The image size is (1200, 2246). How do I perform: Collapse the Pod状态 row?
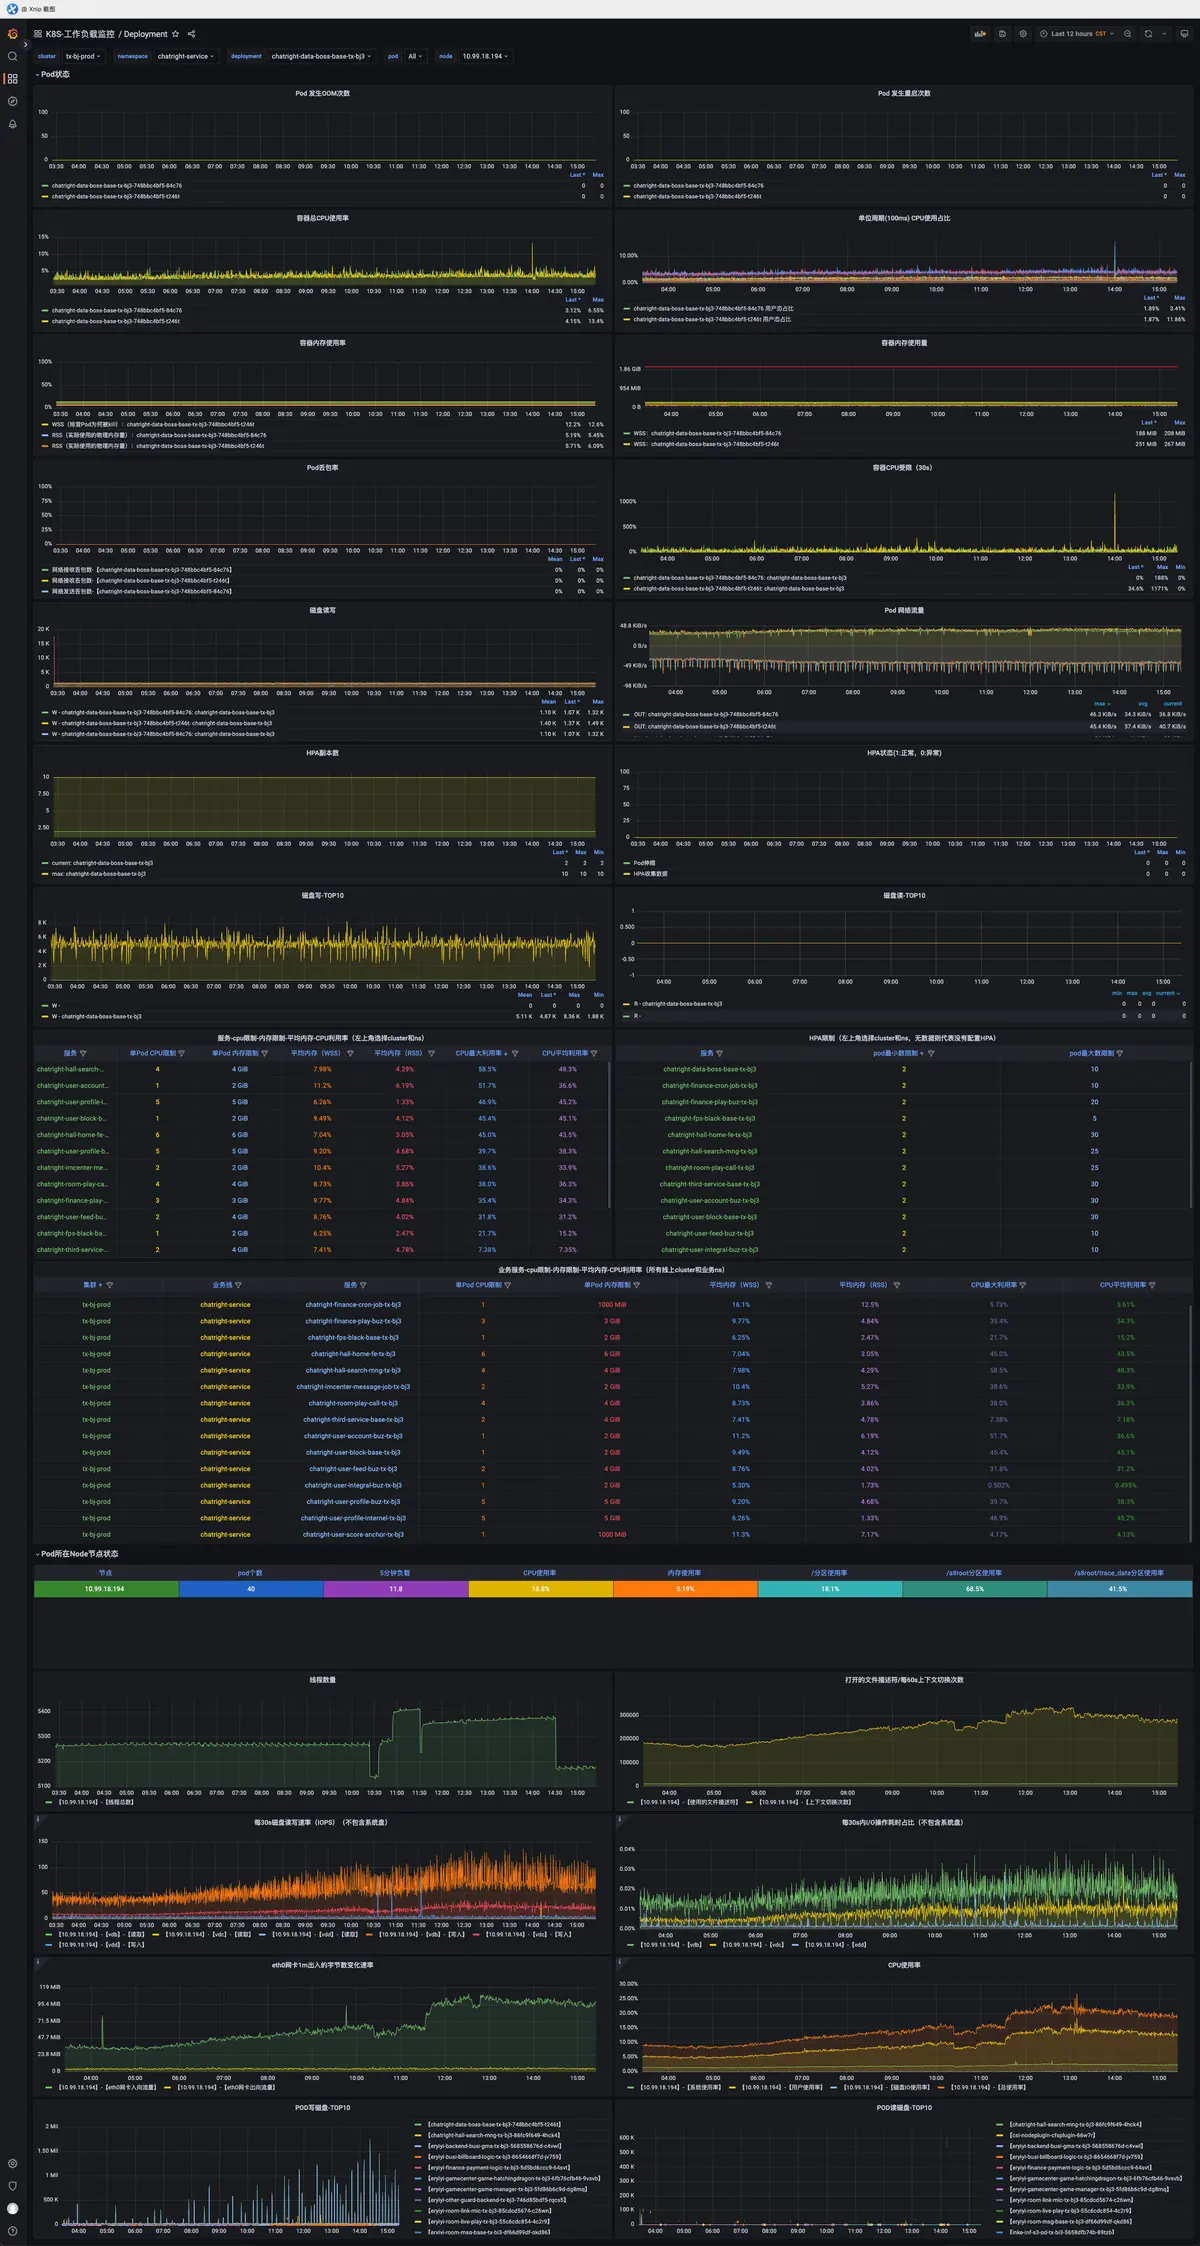tap(53, 74)
